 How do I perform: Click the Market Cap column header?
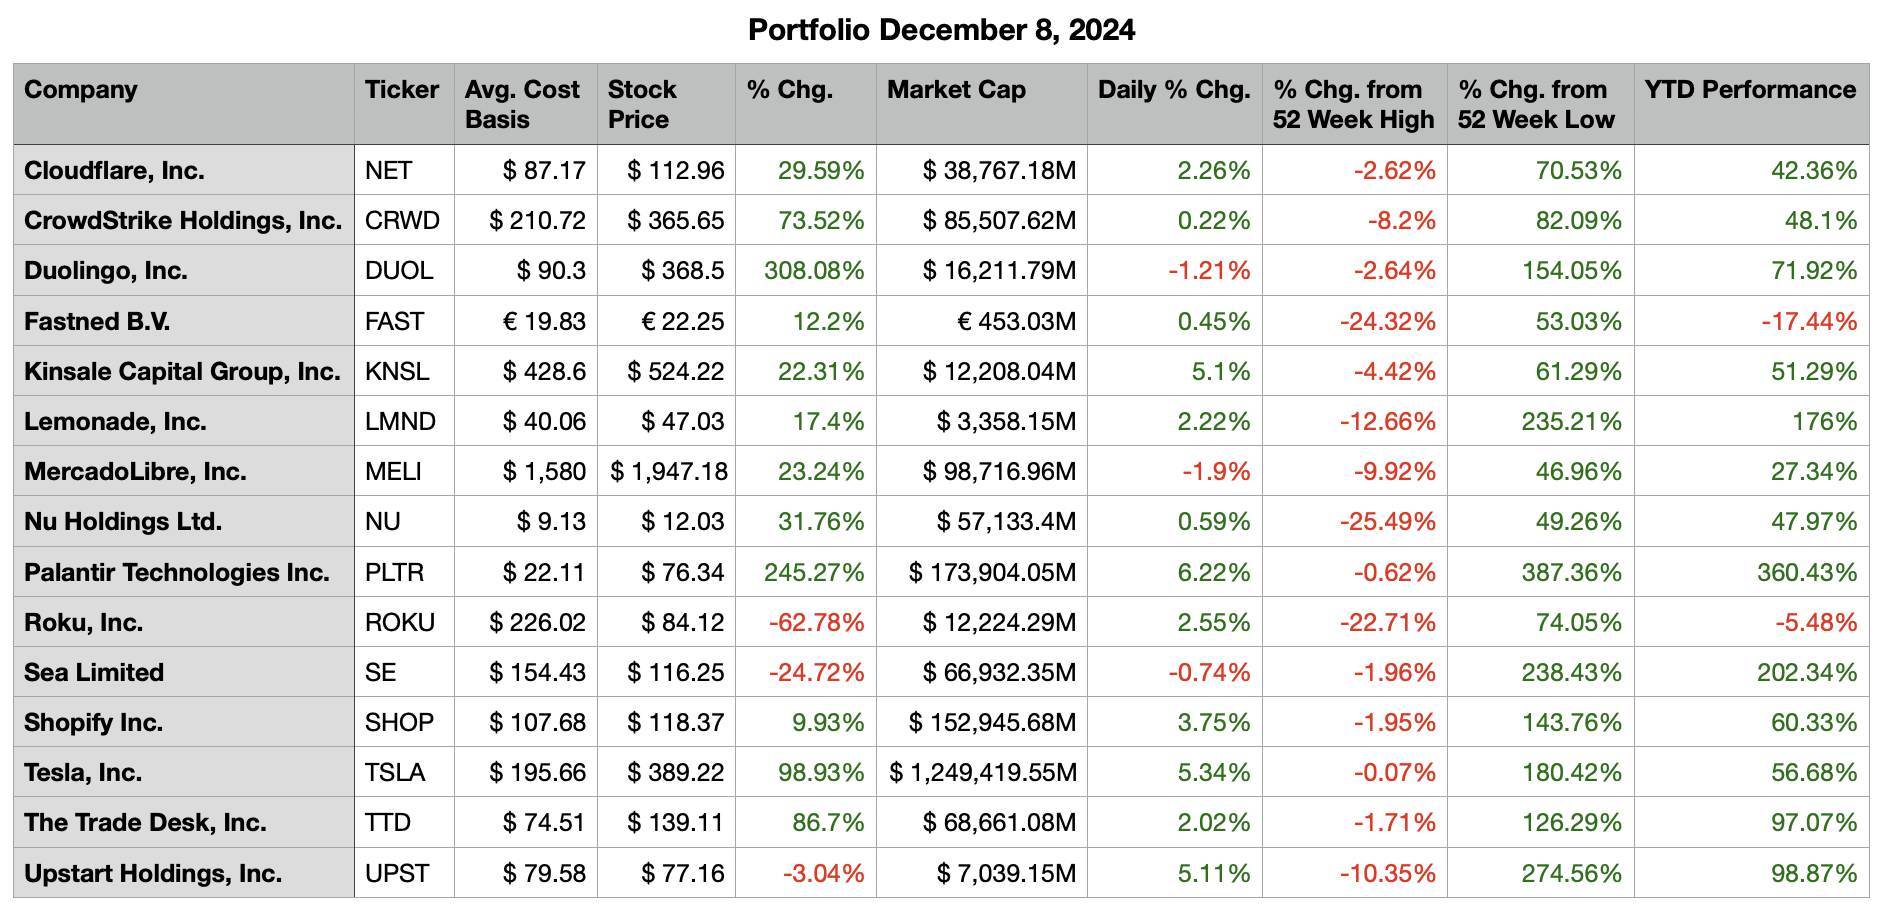point(956,90)
